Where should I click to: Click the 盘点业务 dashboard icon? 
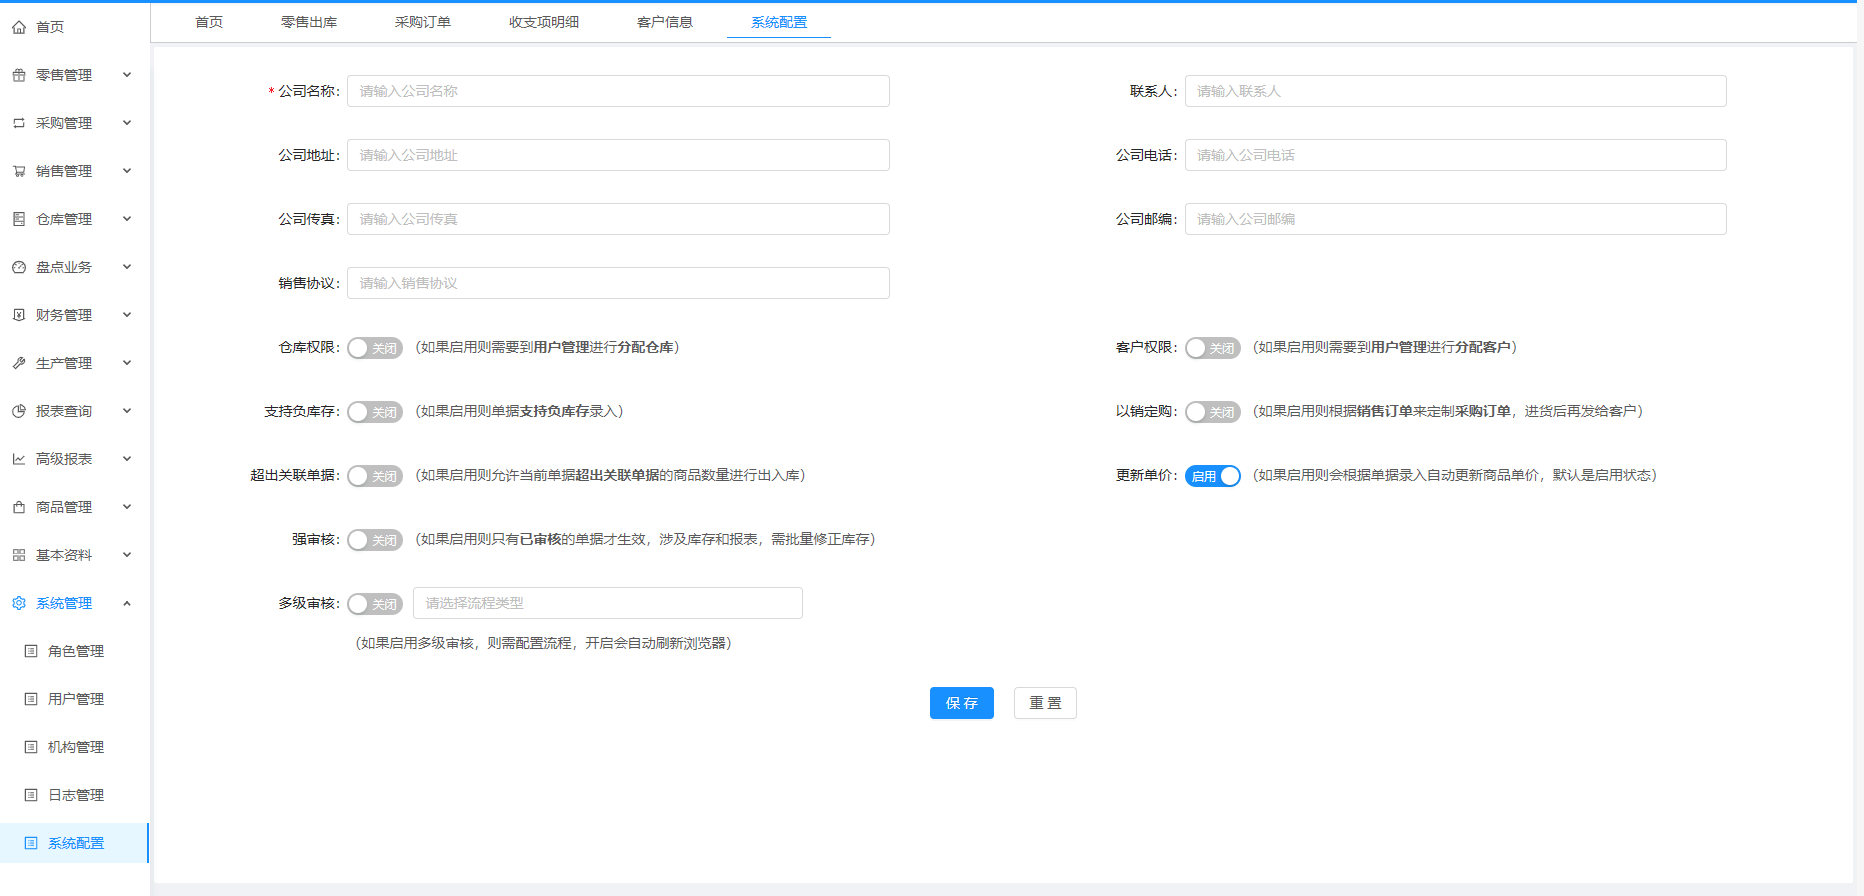pyautogui.click(x=19, y=267)
